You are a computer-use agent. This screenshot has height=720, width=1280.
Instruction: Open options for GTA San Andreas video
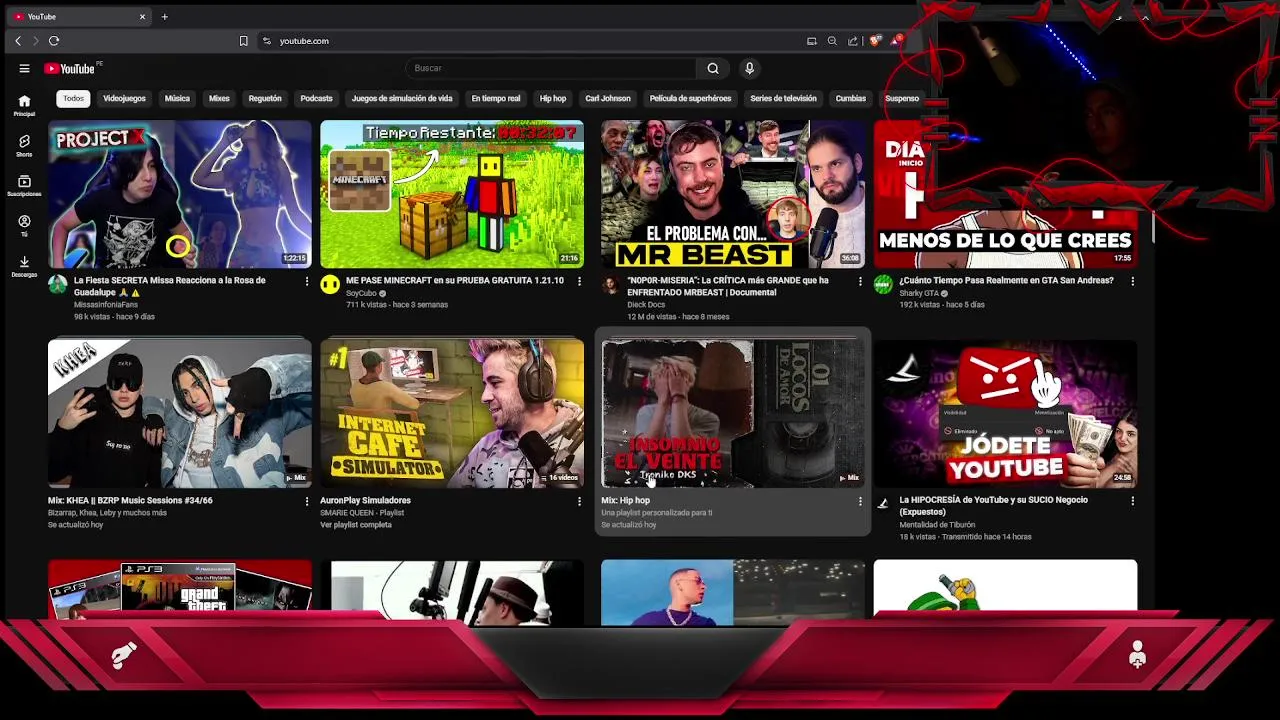click(1132, 282)
